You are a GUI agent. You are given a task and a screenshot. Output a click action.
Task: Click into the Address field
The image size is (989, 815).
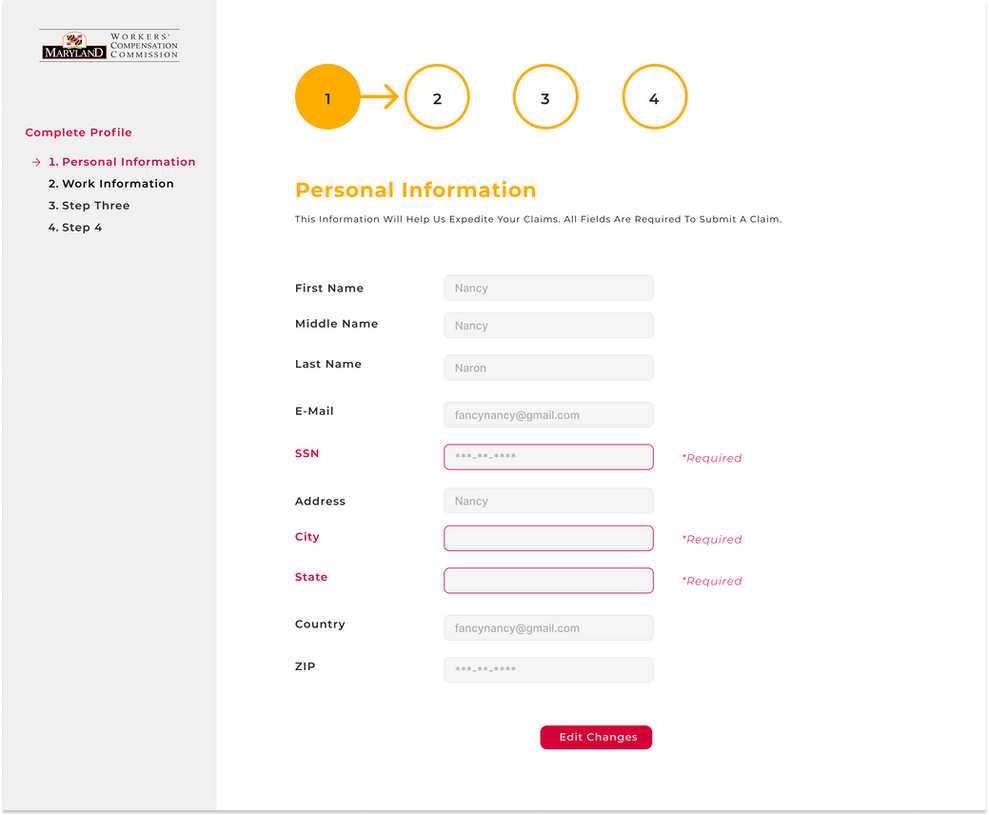coord(548,501)
